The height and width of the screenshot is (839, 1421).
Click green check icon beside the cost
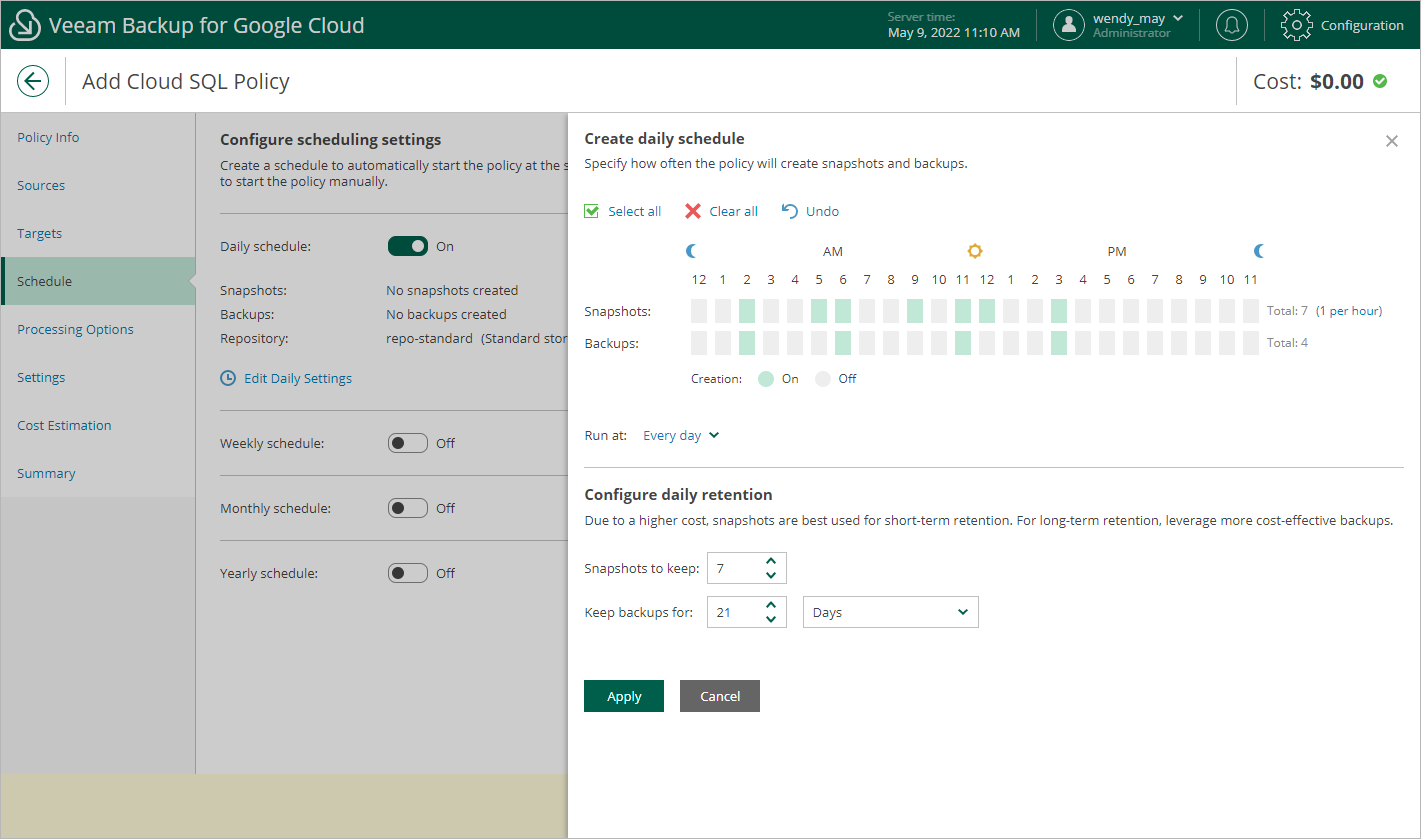point(1380,81)
